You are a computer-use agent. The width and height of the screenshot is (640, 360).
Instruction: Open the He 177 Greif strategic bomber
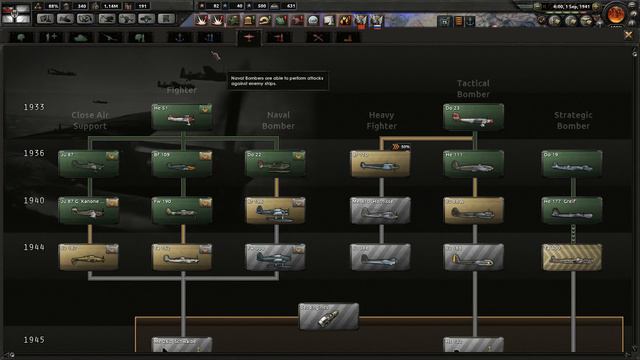point(571,211)
